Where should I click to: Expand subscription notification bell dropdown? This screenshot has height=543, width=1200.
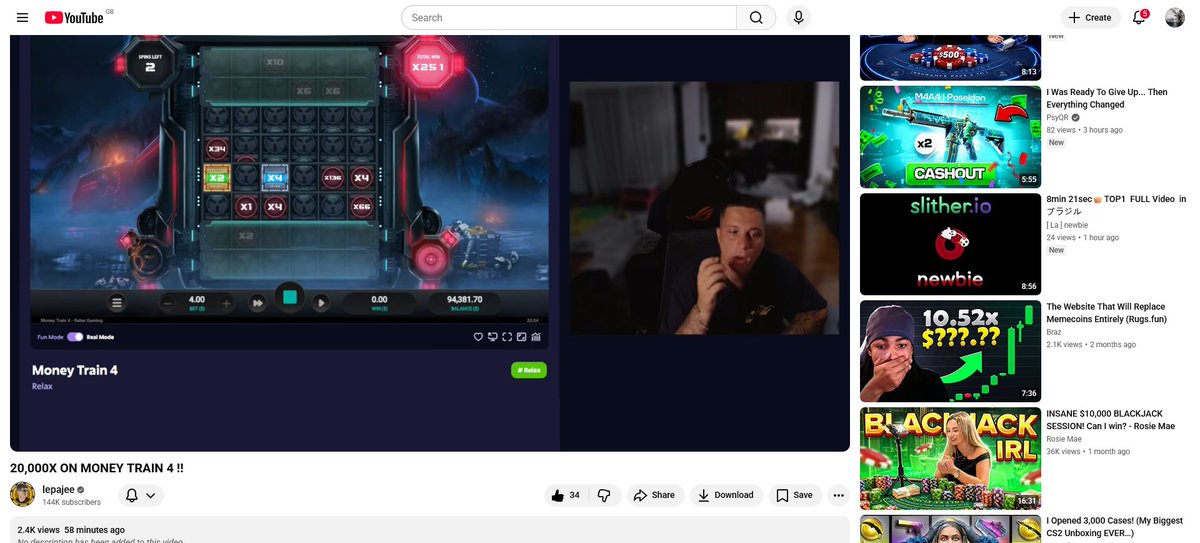(x=141, y=495)
